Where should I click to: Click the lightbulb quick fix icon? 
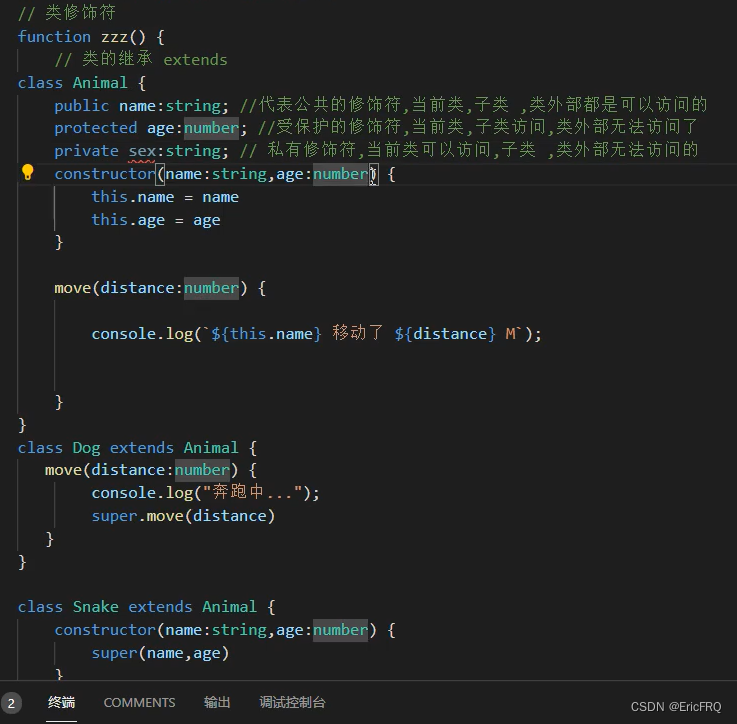tap(28, 173)
